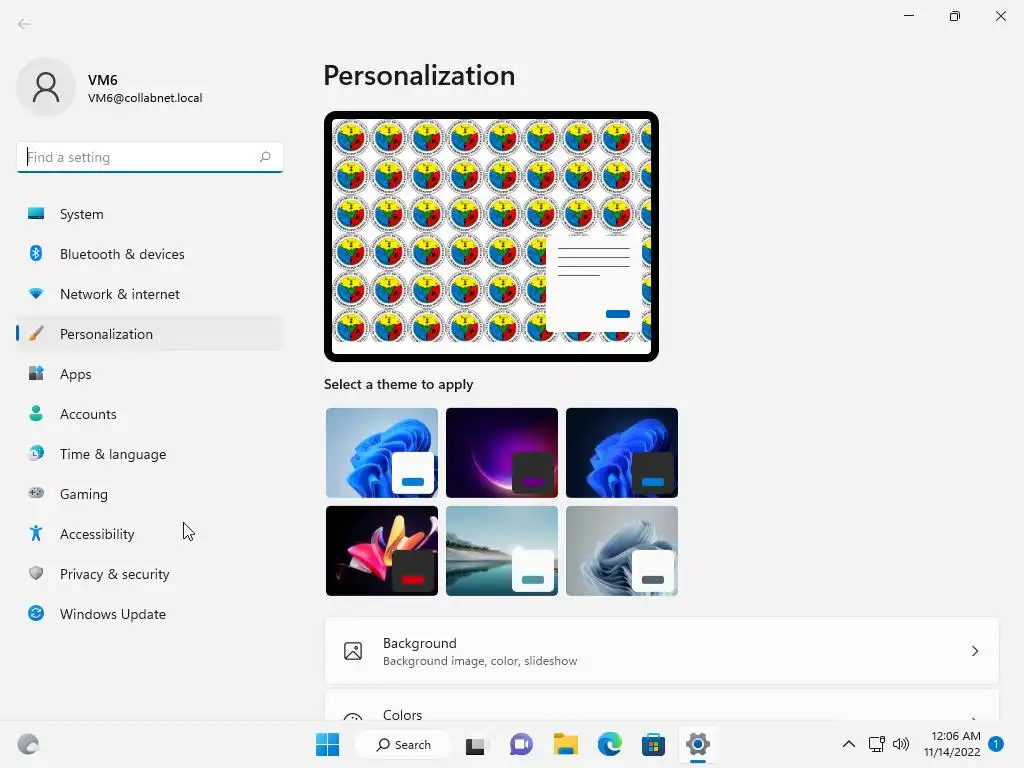Expand the Background settings chevron

[974, 651]
